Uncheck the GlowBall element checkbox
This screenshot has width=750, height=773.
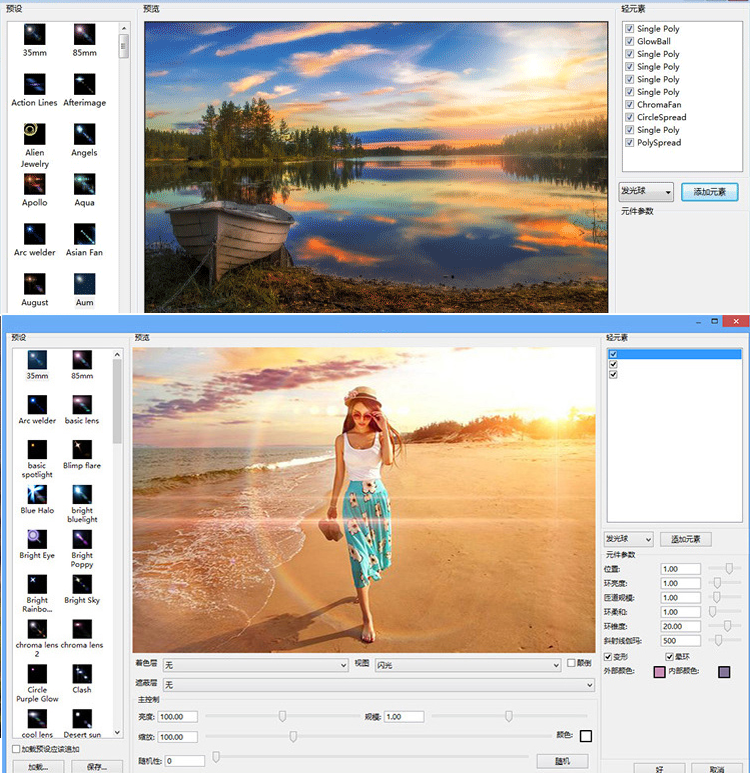point(630,41)
